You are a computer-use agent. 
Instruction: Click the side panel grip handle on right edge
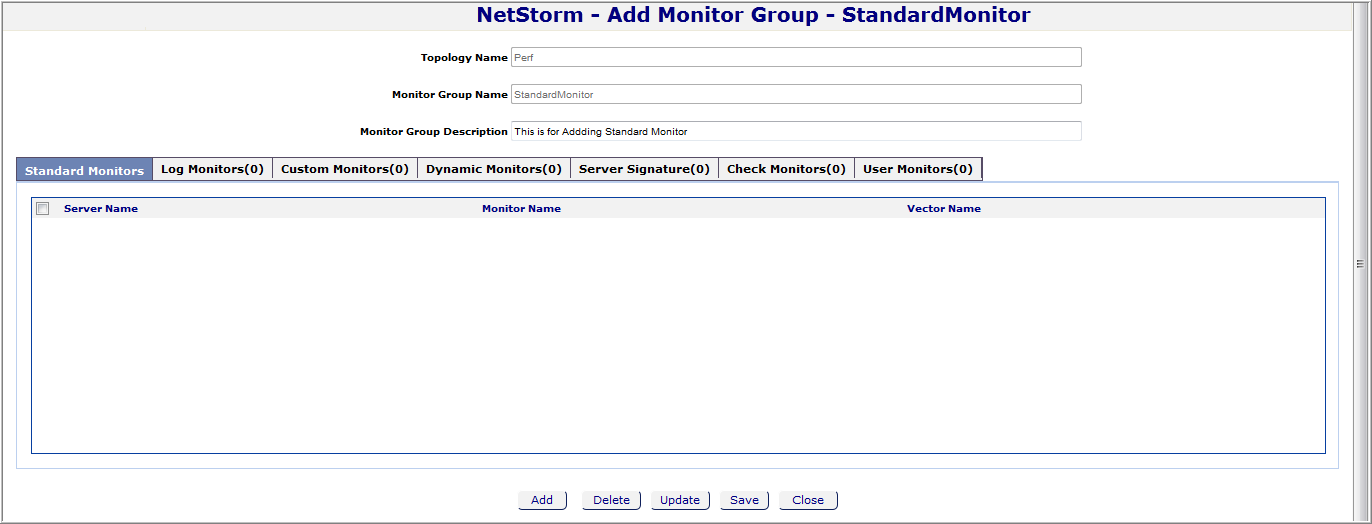[x=1360, y=264]
